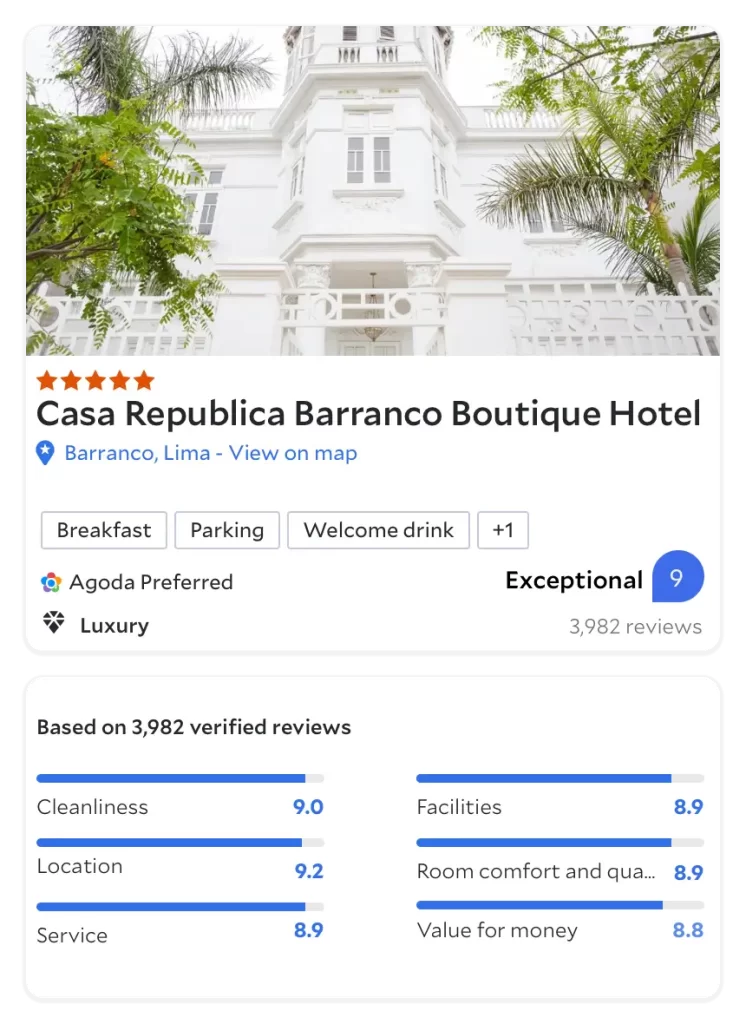This screenshot has width=746, height=1024.
Task: Click the truncated Room comfort and quality label
Action: click(536, 872)
